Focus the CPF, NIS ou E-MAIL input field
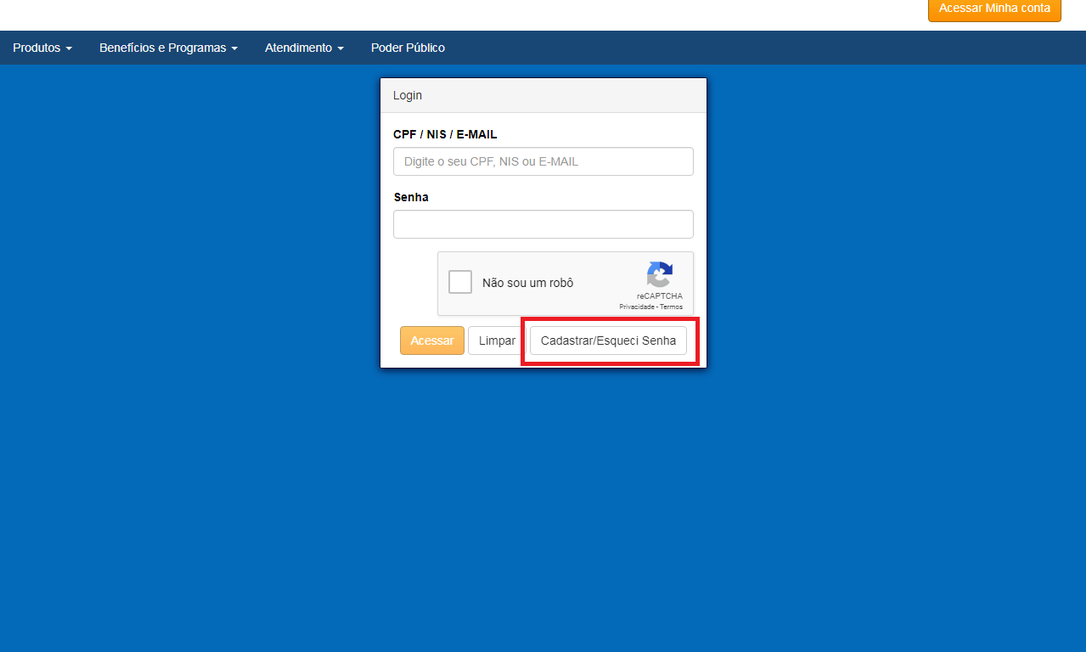Screen dimensions: 1086x652 click(x=543, y=161)
